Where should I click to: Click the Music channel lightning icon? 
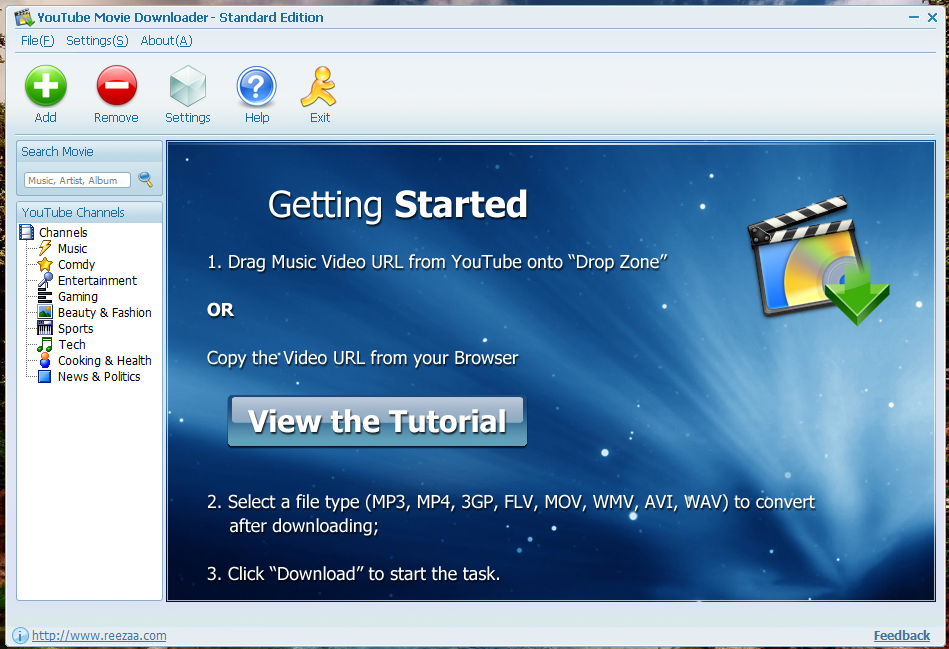click(x=45, y=248)
